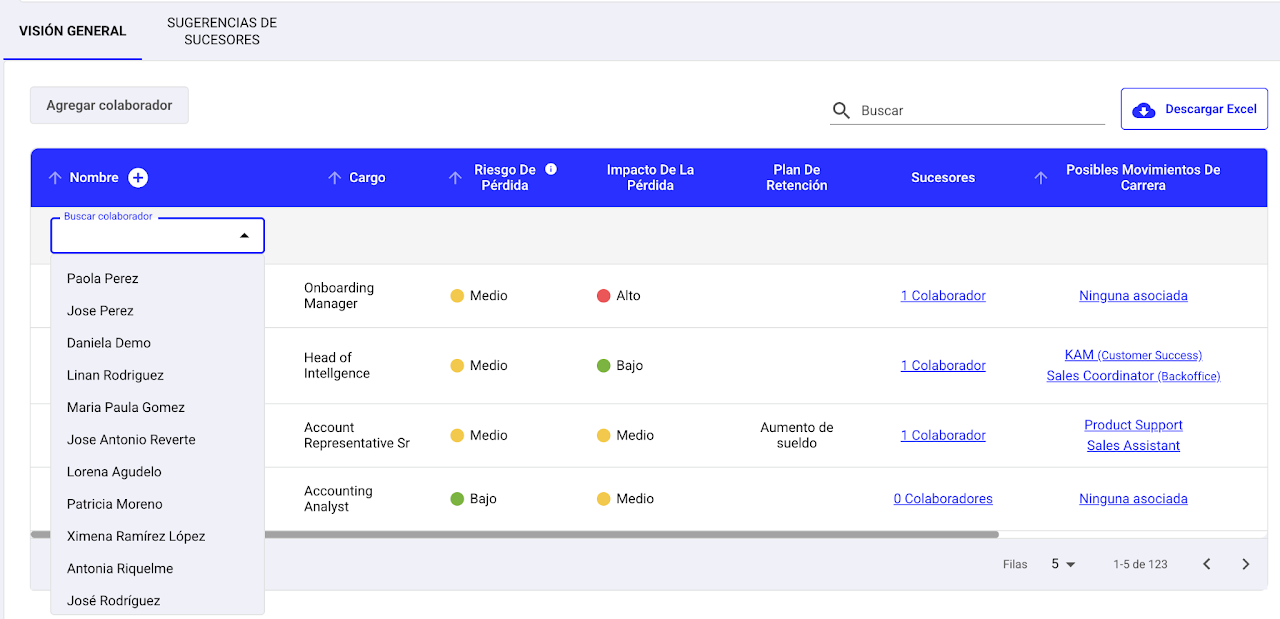Click the Descargar Excel button

click(x=1194, y=109)
